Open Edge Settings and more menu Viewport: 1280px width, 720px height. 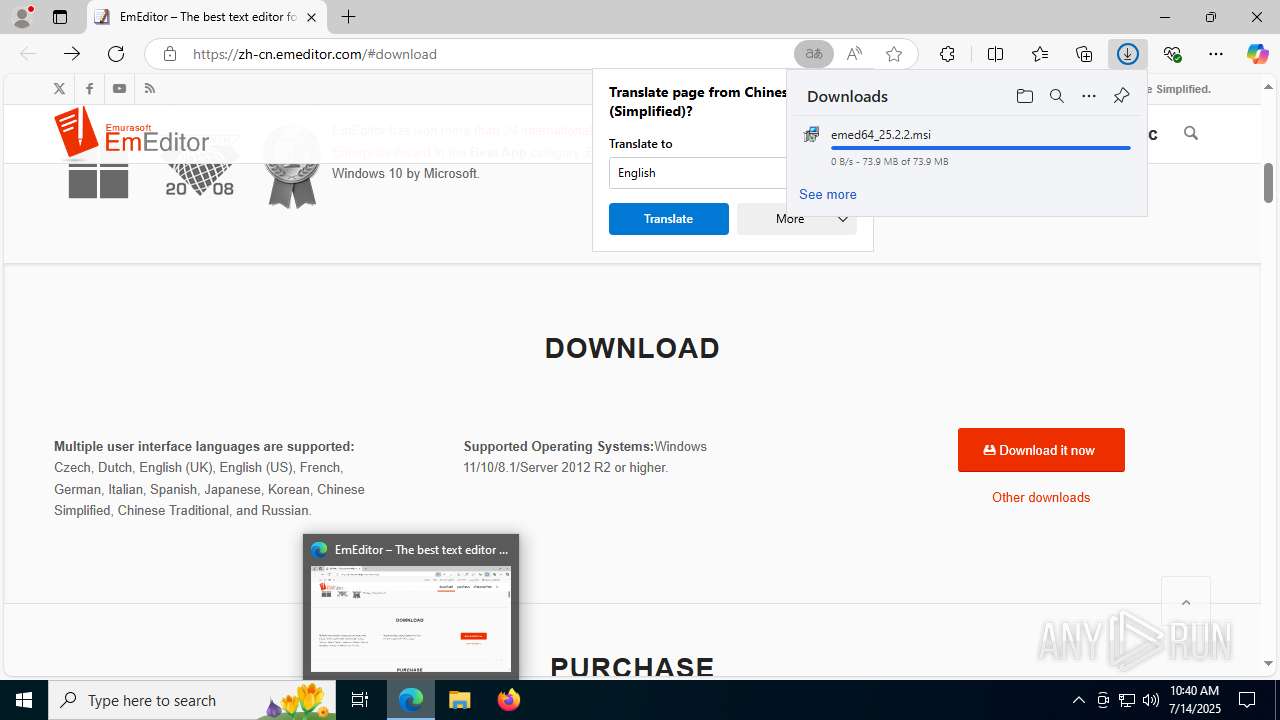1216,54
